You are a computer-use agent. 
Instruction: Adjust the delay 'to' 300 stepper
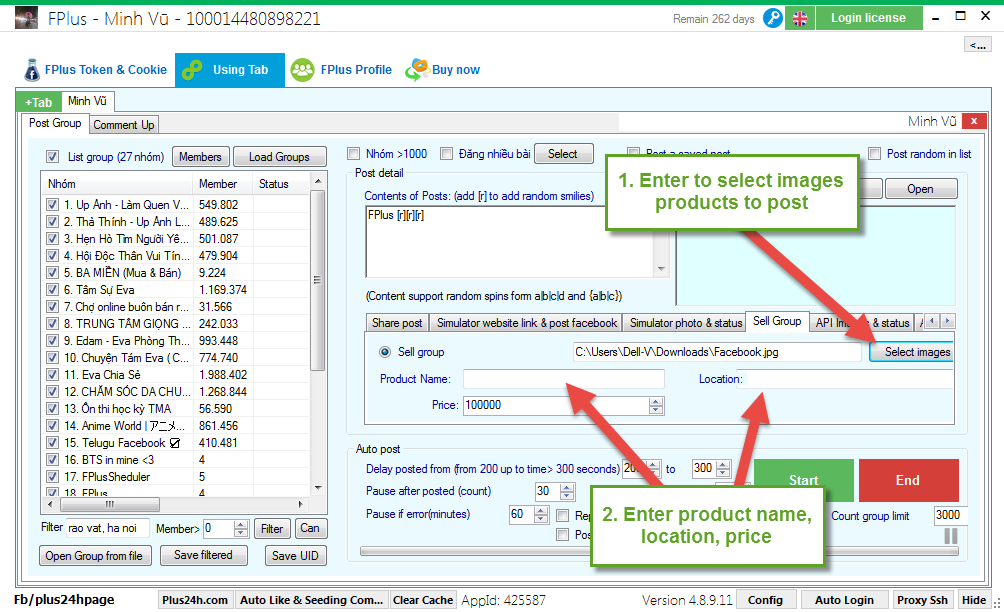pos(723,469)
